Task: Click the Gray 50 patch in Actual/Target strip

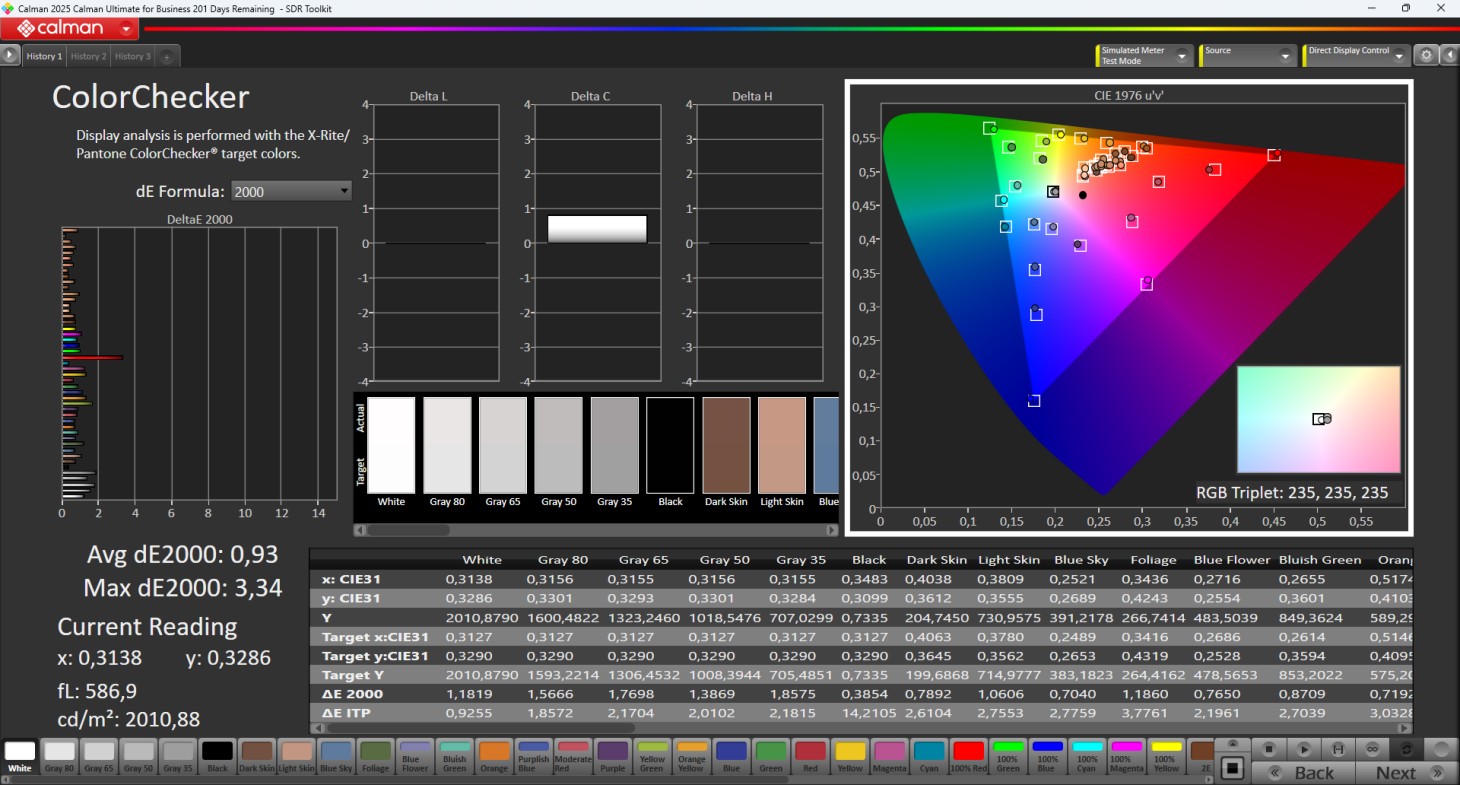Action: click(x=558, y=445)
